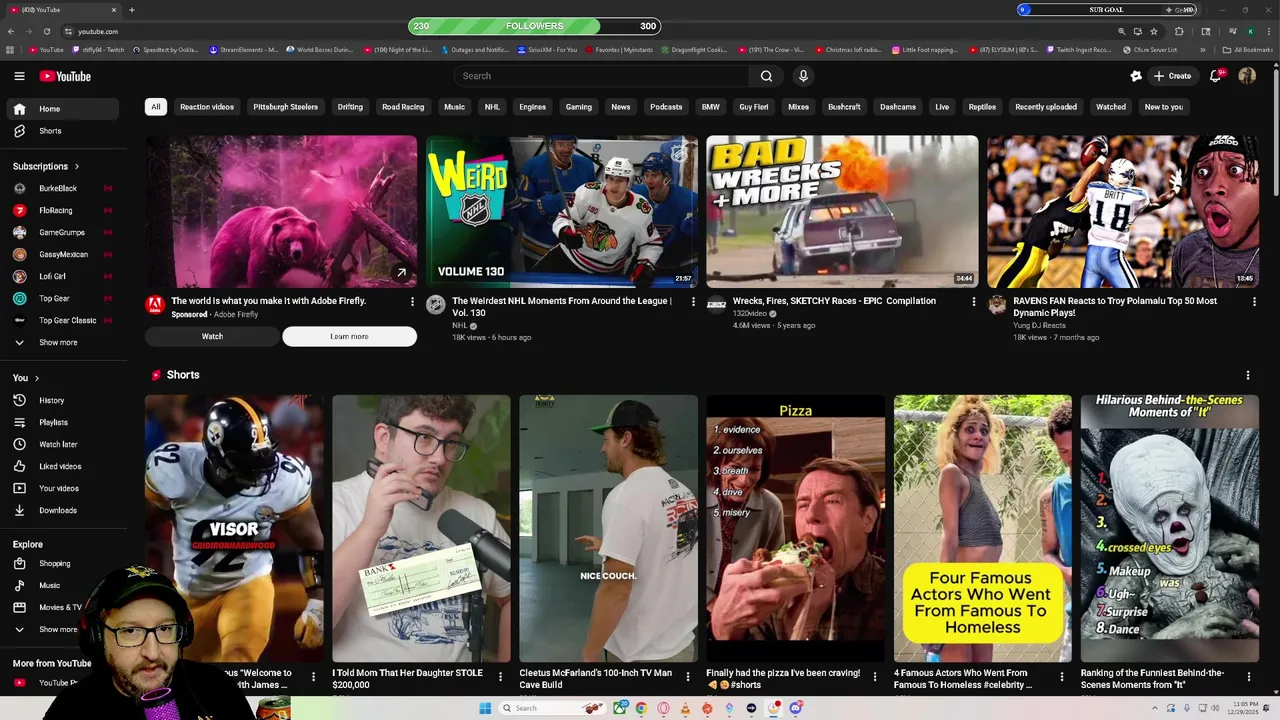The width and height of the screenshot is (1280, 720).
Task: Open GameGrumps subscription channel
Action: pyautogui.click(x=63, y=232)
